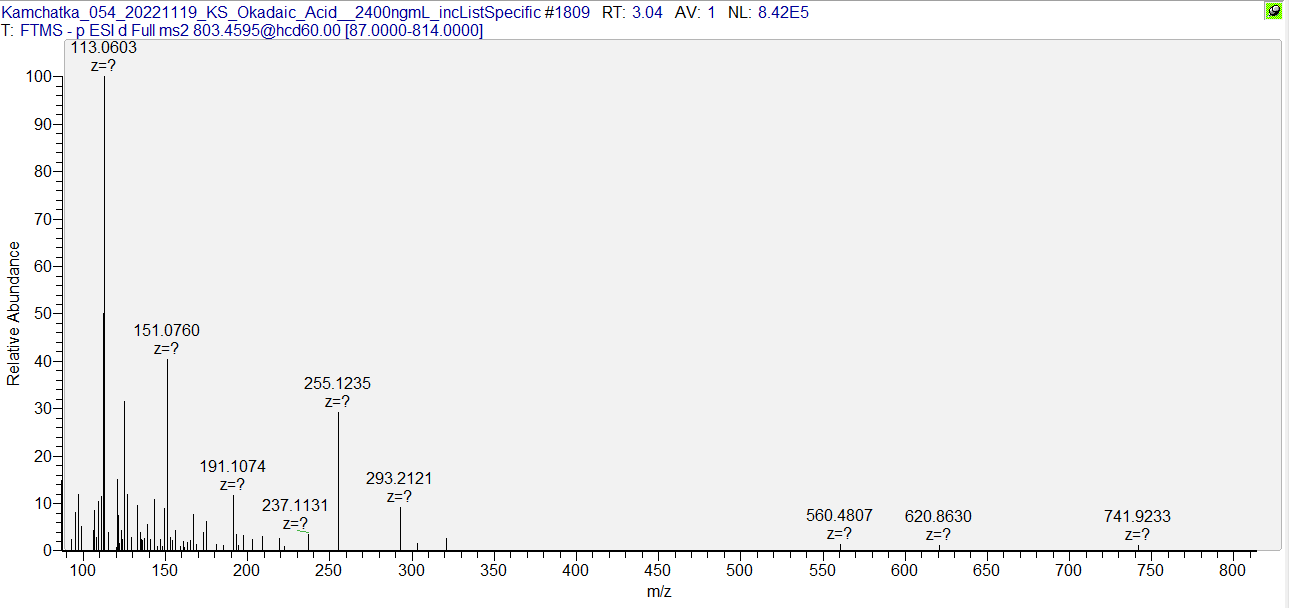This screenshot has width=1289, height=608.
Task: Click the m/z axis title
Action: pyautogui.click(x=659, y=591)
